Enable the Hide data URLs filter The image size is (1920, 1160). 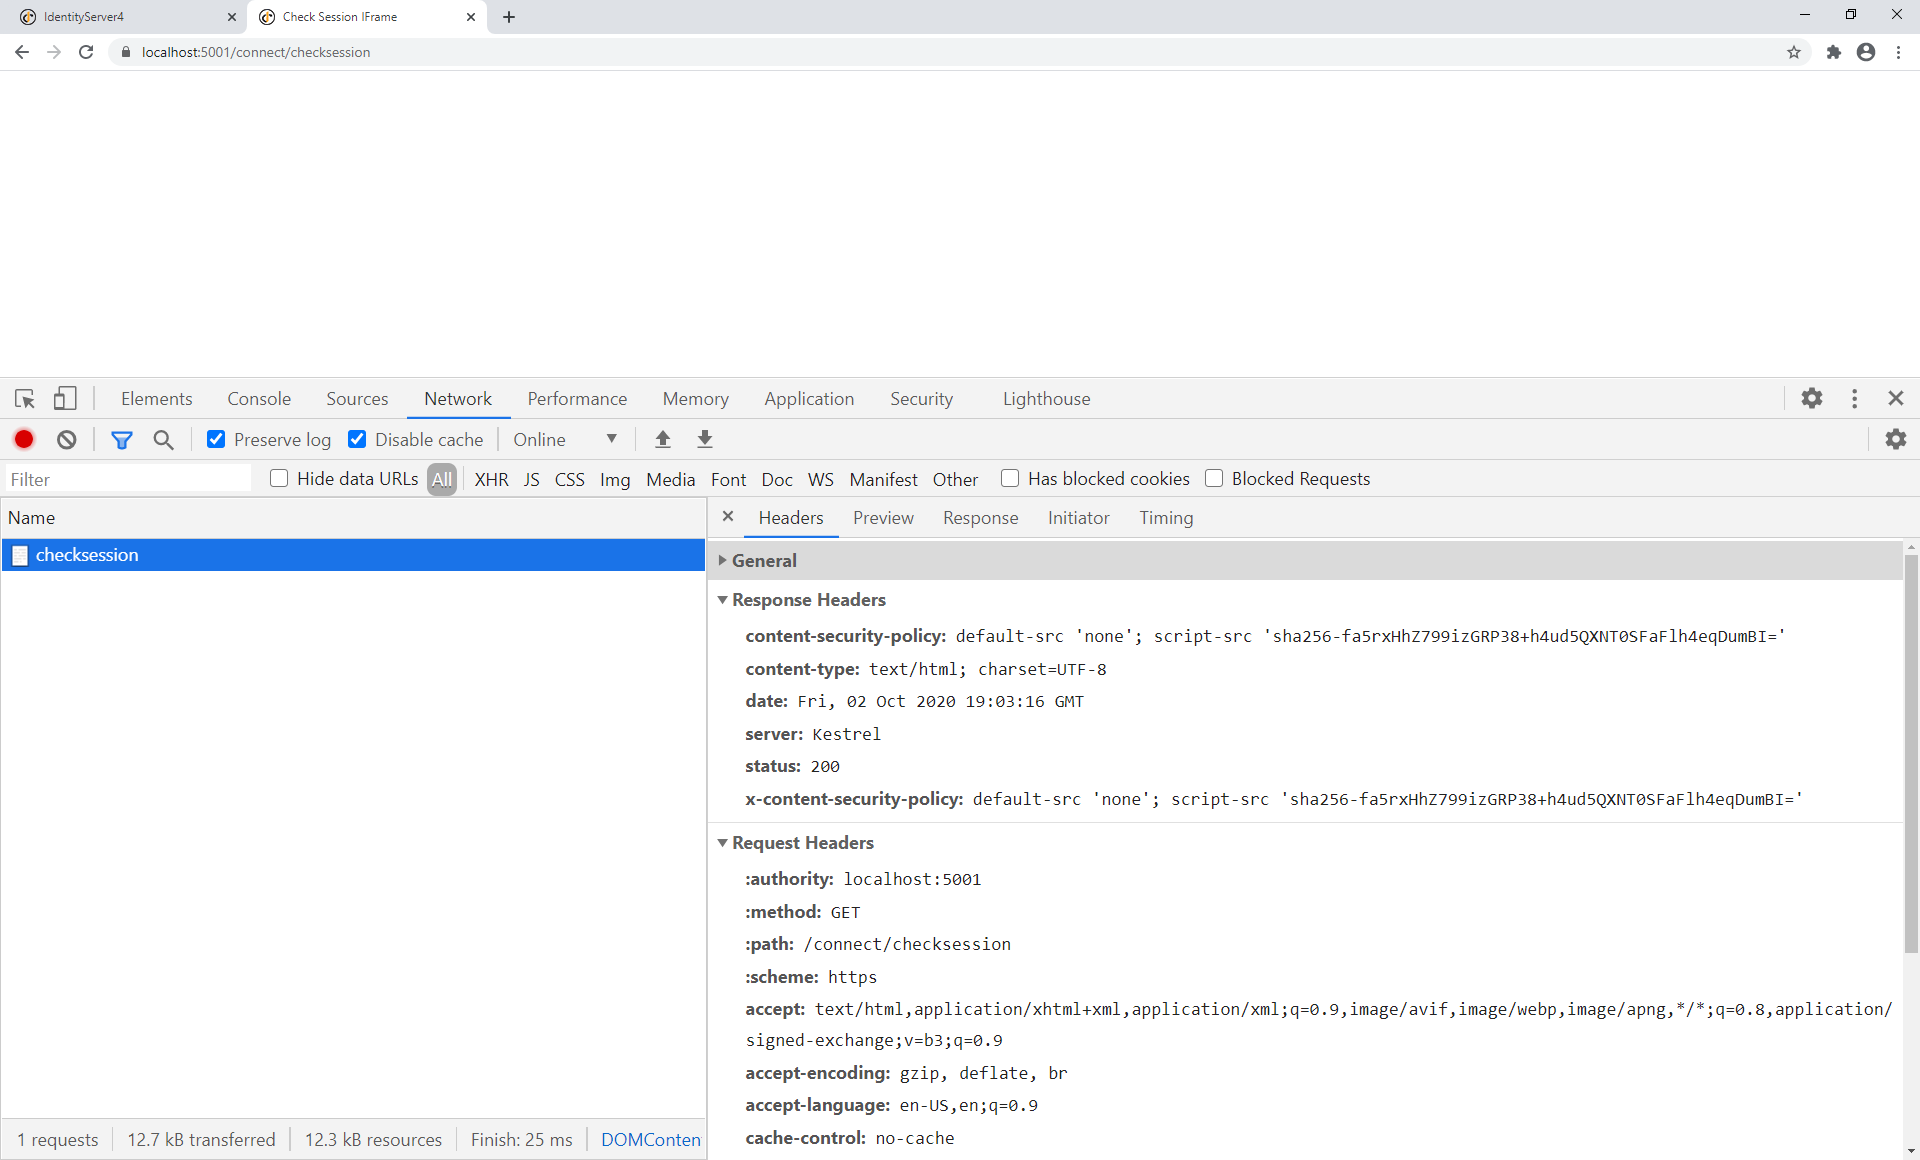click(279, 478)
